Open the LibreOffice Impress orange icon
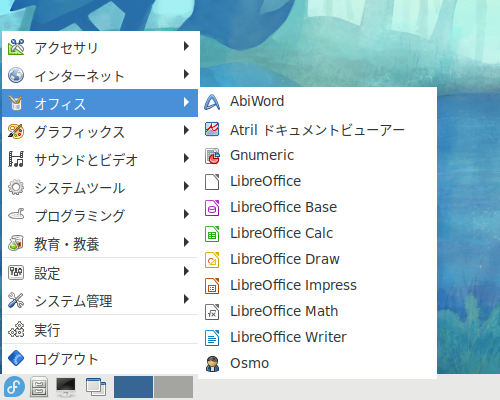500x400 pixels. pyautogui.click(x=212, y=286)
